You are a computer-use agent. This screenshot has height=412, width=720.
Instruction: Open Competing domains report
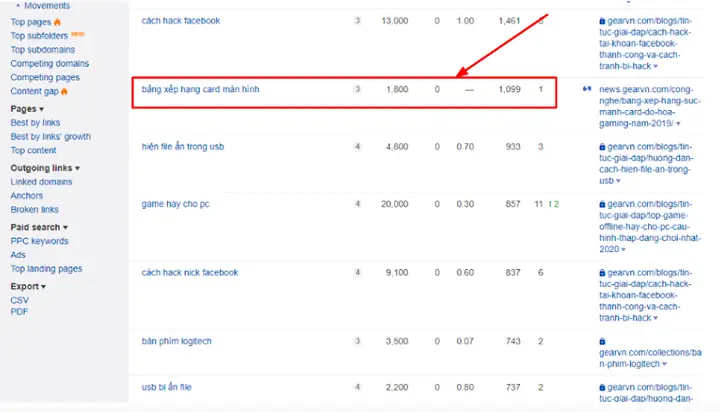[50, 63]
